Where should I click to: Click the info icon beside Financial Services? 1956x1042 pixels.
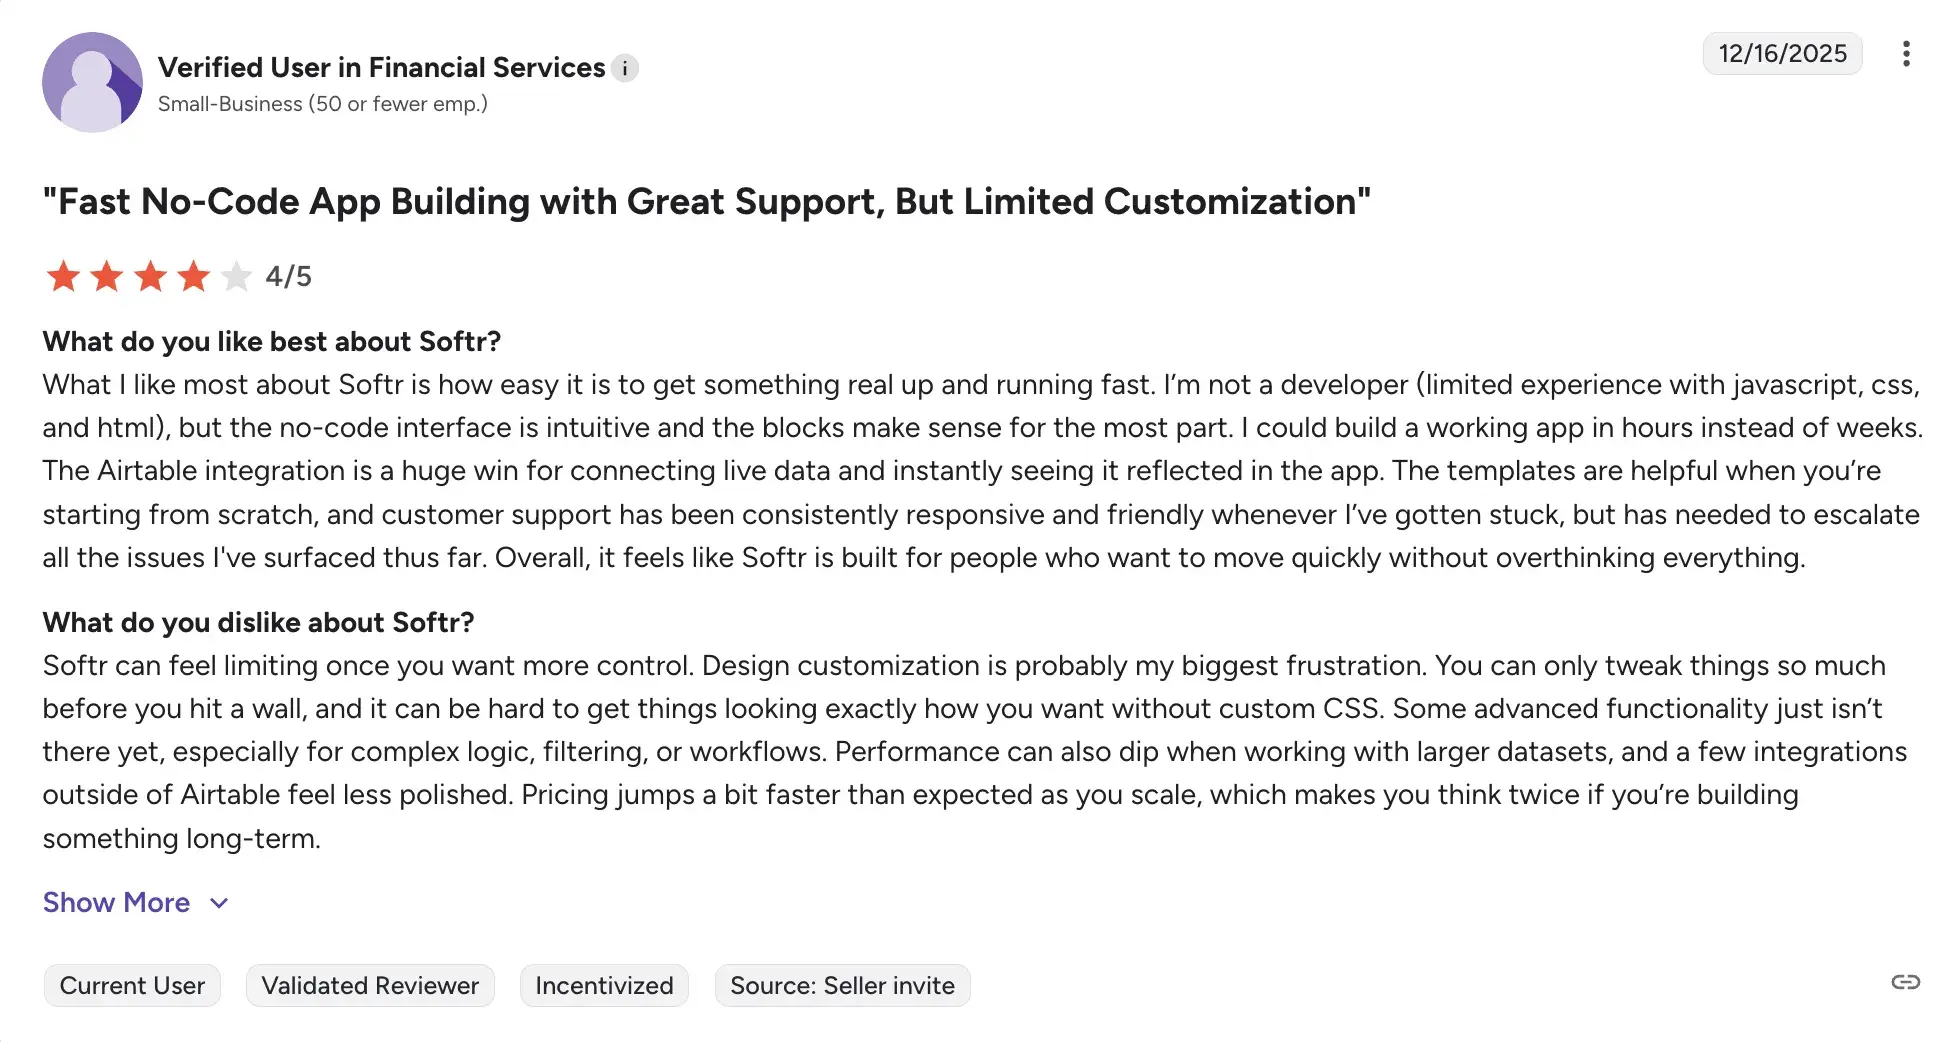click(x=625, y=68)
